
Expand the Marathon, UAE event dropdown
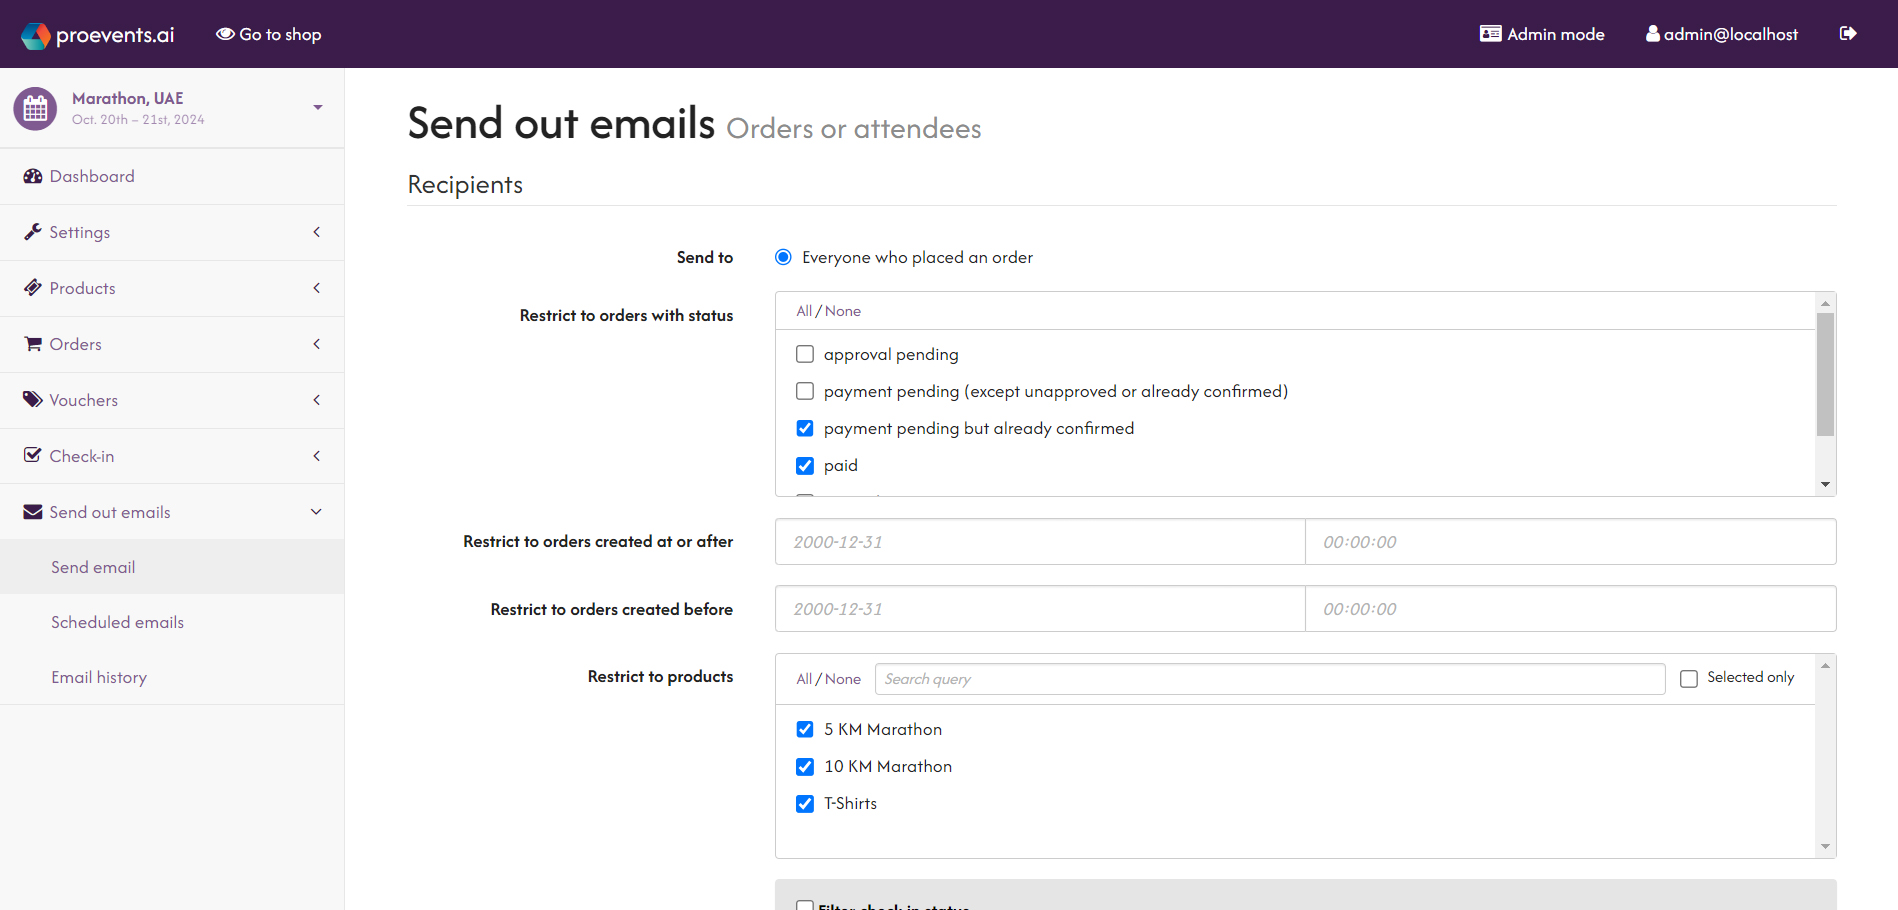coord(317,107)
